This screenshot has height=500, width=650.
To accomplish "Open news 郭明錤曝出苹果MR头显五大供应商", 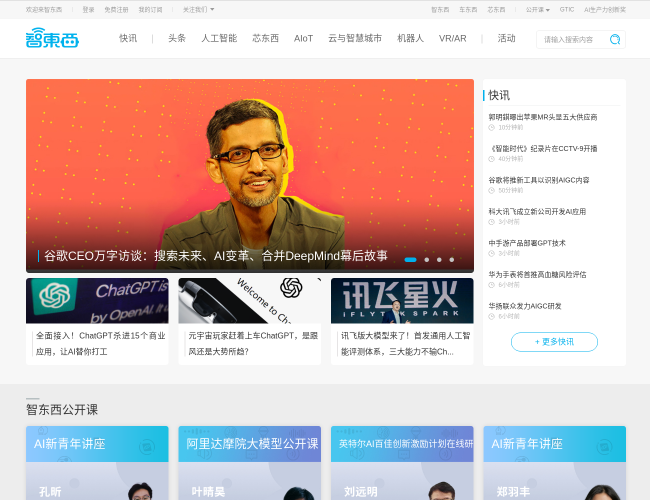I will pos(543,117).
